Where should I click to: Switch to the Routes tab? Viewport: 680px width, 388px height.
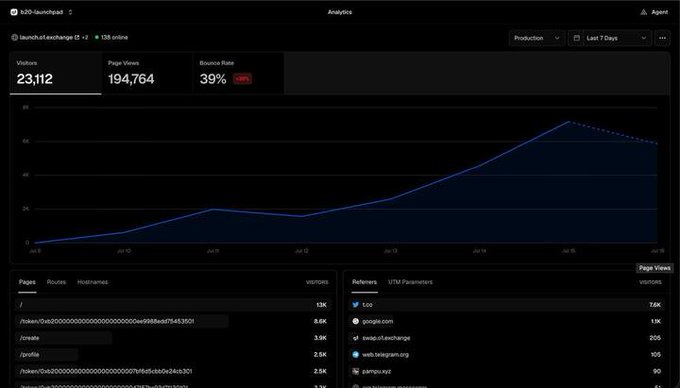pos(56,282)
